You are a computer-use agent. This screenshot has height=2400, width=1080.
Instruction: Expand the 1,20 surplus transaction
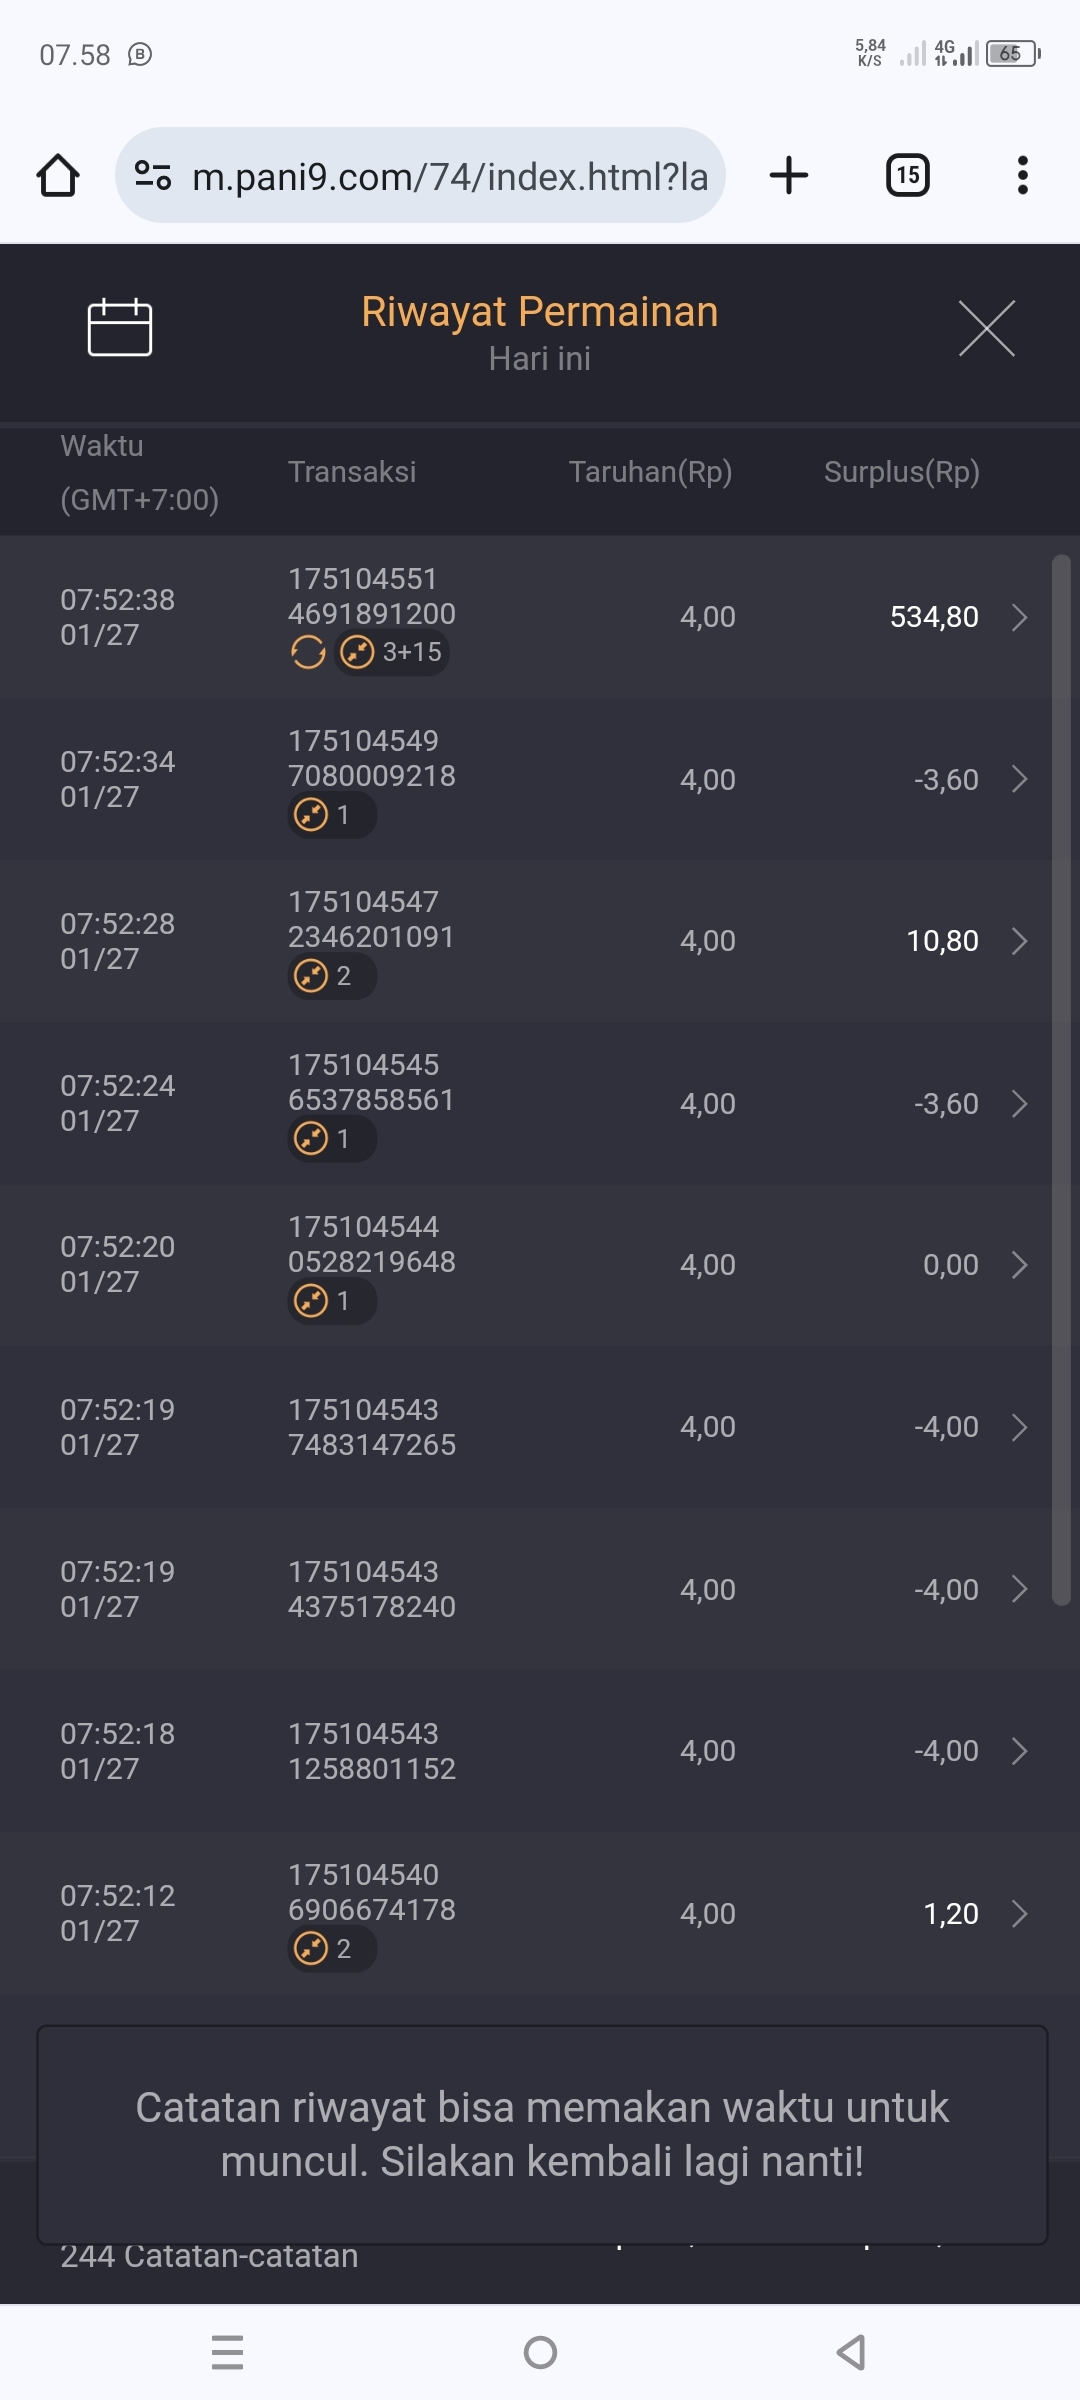point(1019,1913)
